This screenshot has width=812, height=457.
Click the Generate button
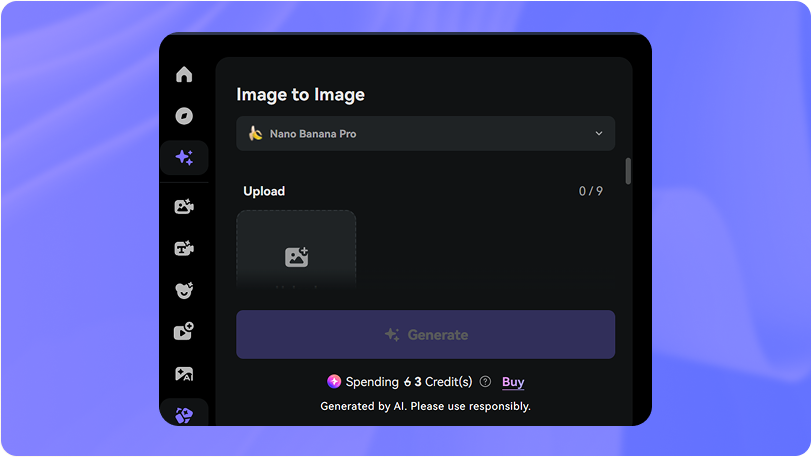426,335
